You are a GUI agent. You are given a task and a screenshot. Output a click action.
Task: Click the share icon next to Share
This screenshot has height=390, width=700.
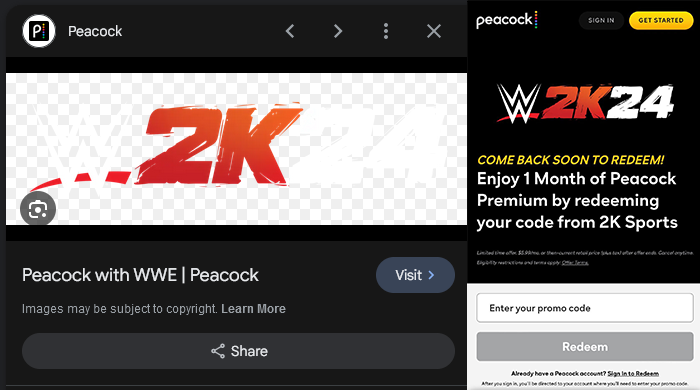coord(218,351)
